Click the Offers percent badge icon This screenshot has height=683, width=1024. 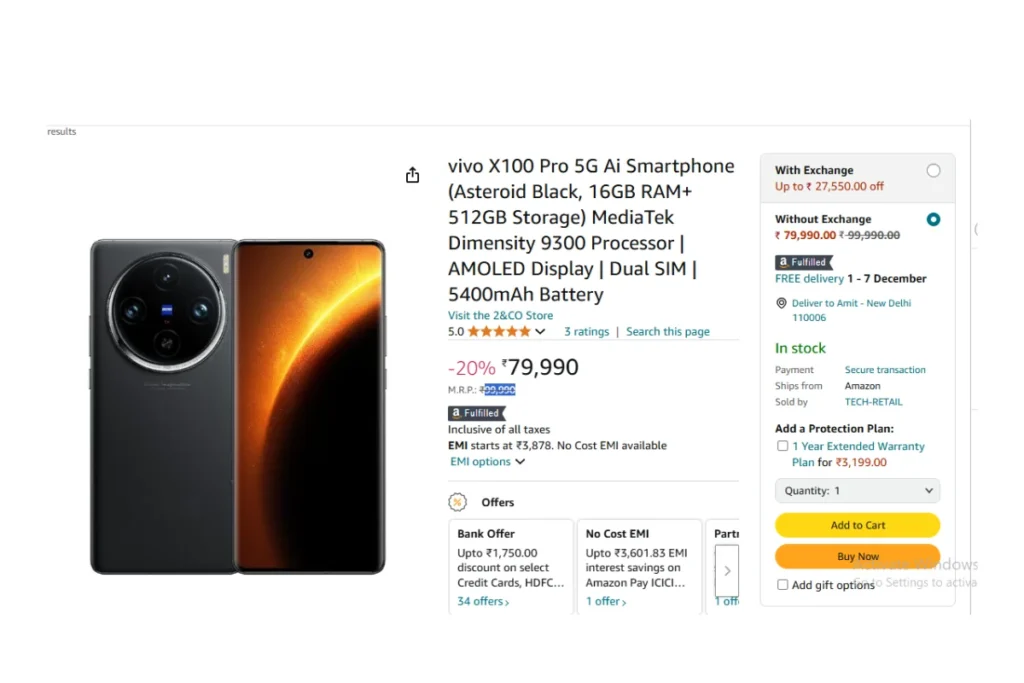click(458, 502)
